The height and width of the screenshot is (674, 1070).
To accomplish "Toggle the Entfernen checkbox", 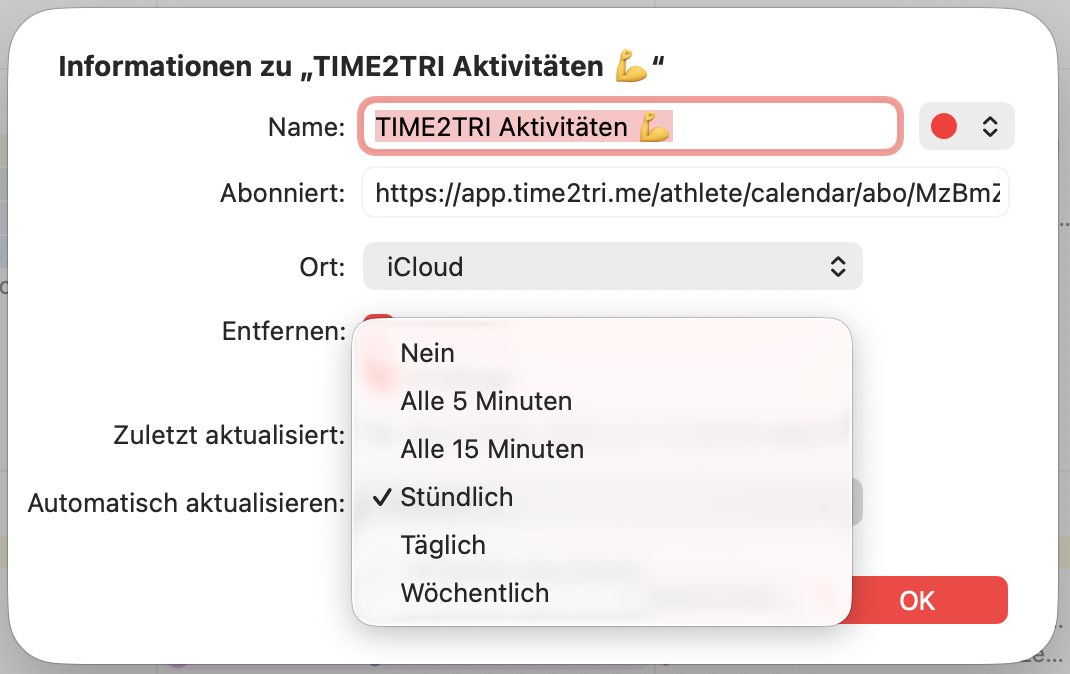I will 376,322.
